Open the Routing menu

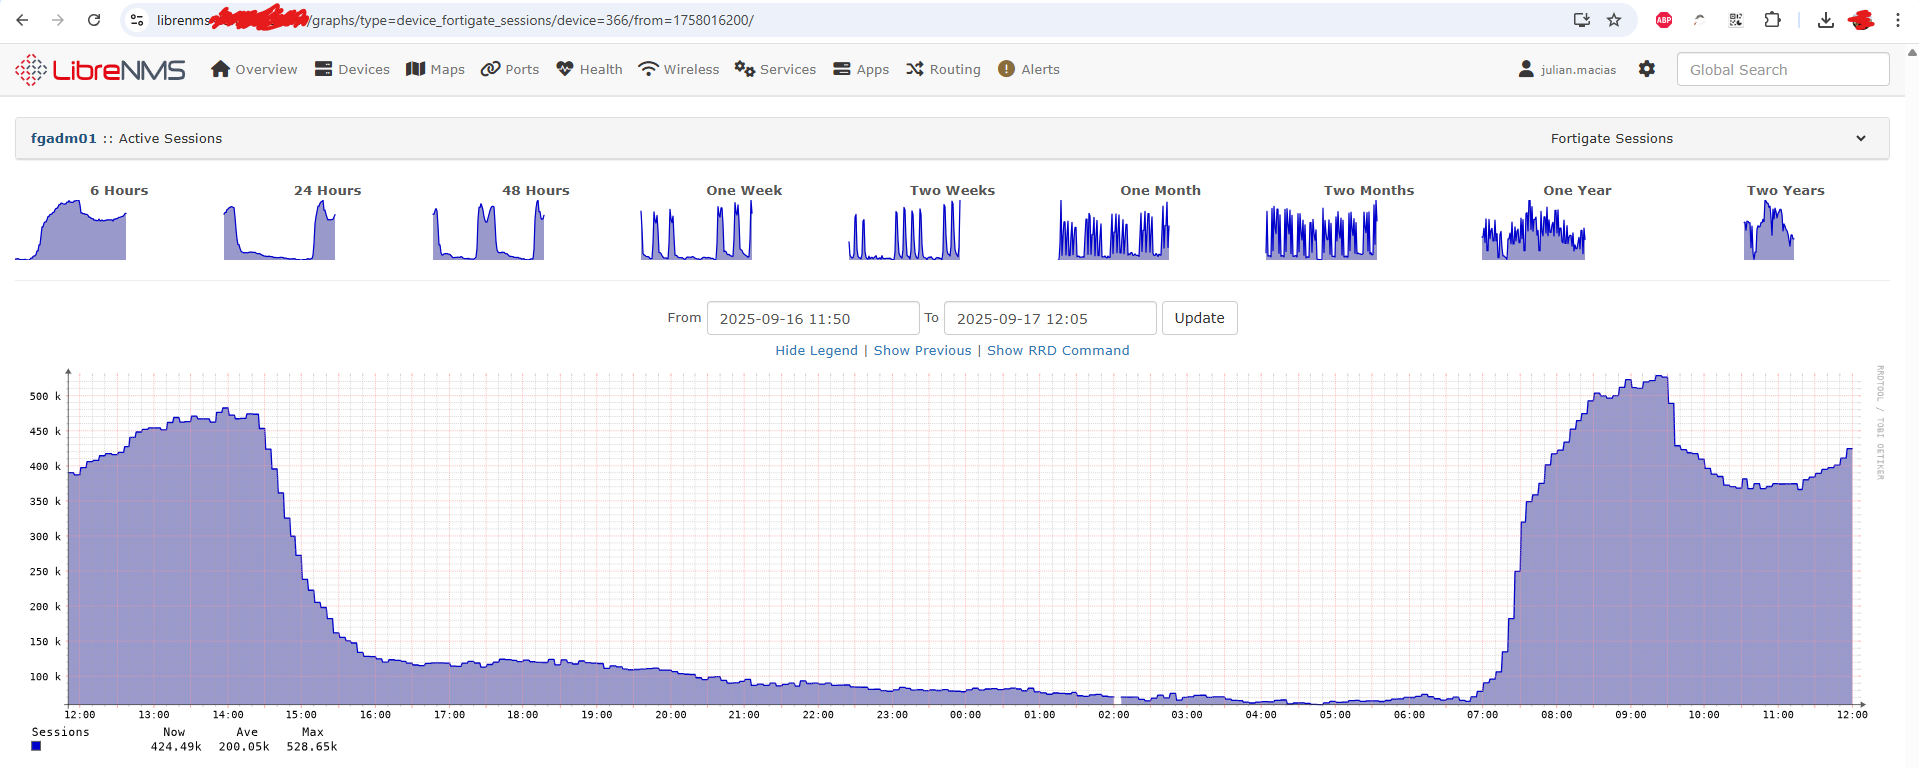(x=943, y=69)
